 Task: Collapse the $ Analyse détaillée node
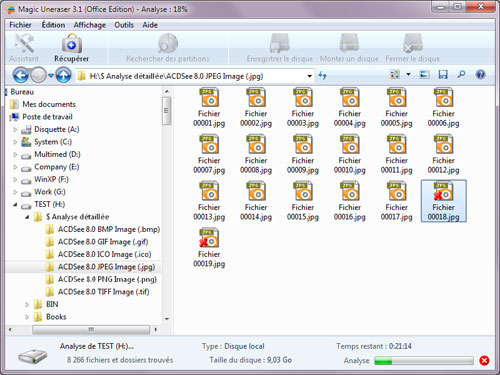click(27, 217)
